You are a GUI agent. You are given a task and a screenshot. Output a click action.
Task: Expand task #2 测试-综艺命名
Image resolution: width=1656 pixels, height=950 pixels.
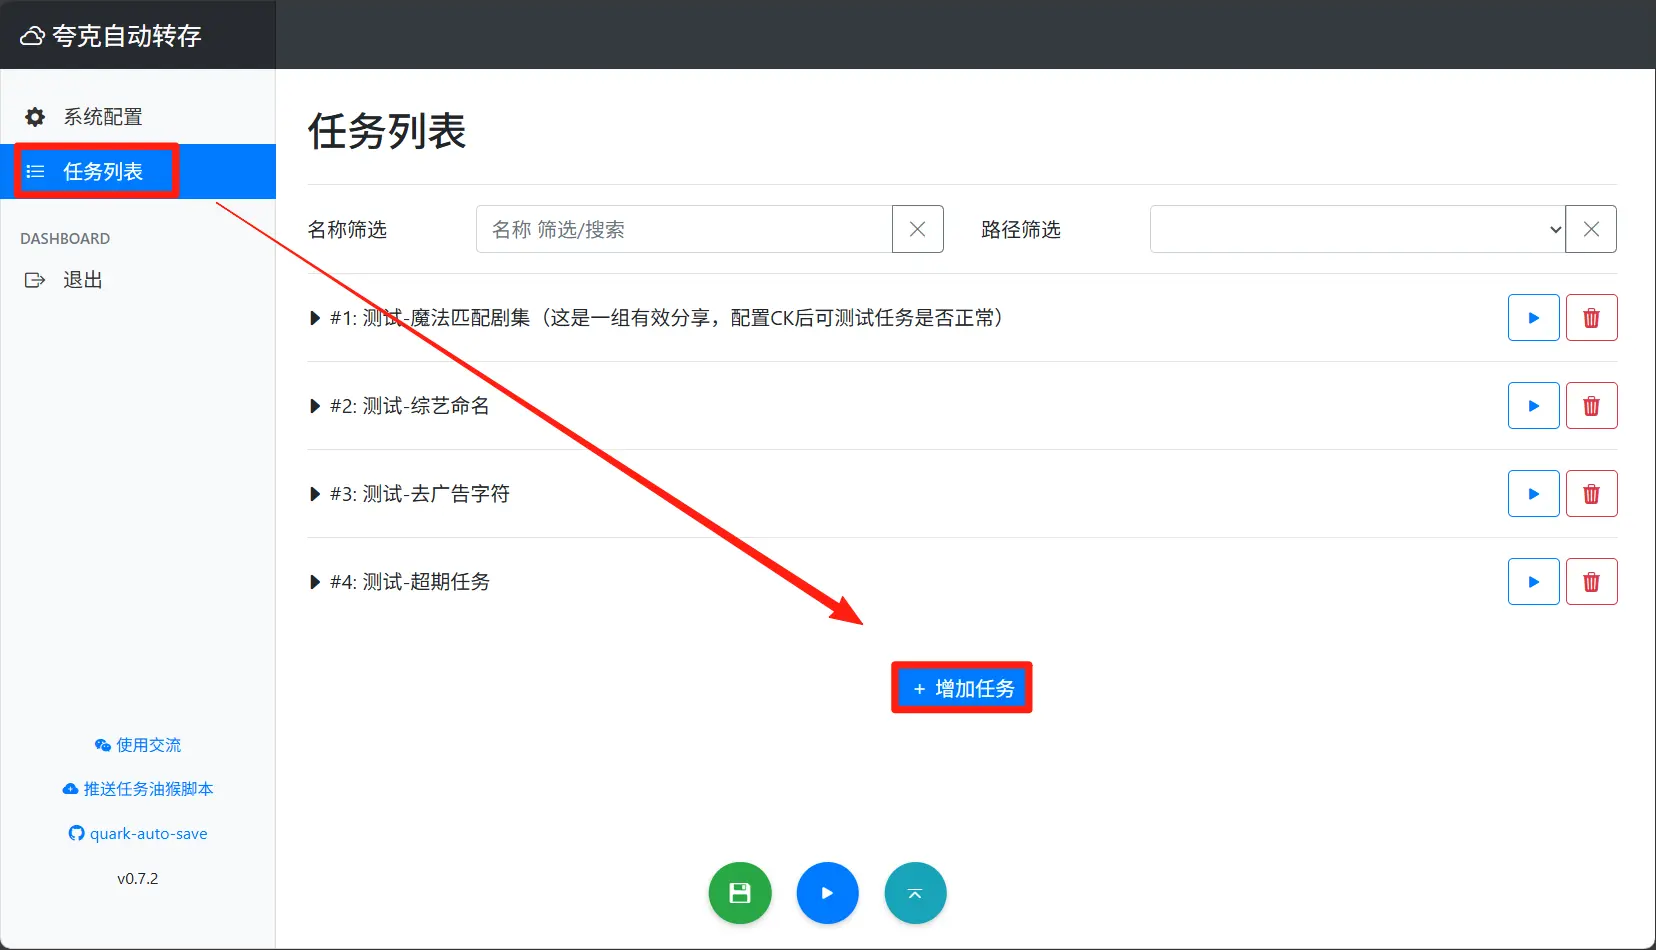pos(315,406)
